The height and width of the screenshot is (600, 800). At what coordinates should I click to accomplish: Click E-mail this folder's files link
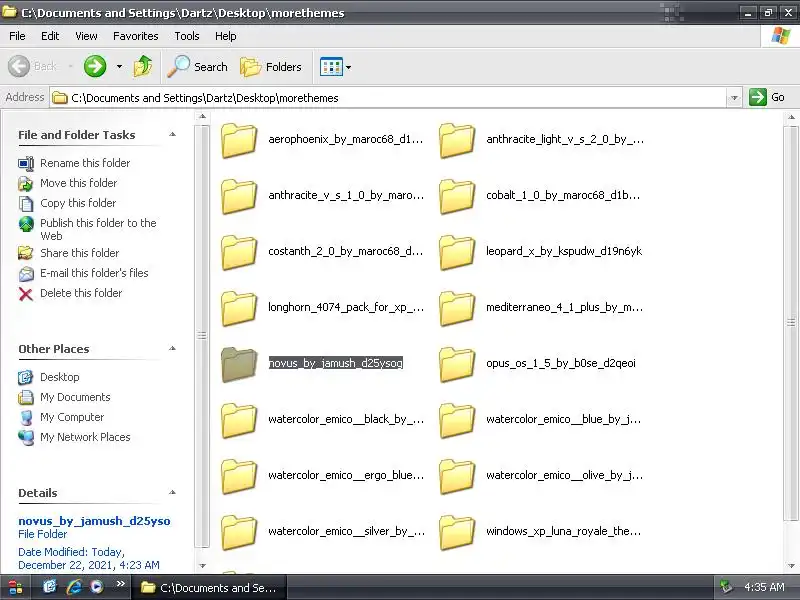point(94,273)
